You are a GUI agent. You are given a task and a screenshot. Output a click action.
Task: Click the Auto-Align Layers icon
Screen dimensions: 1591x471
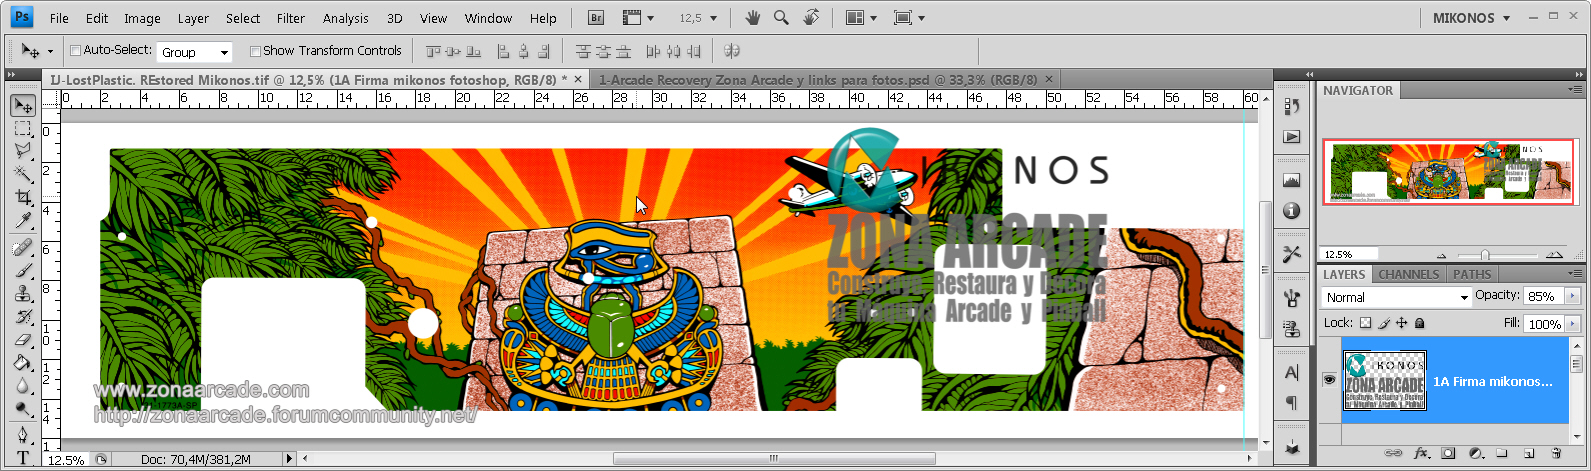tap(731, 51)
